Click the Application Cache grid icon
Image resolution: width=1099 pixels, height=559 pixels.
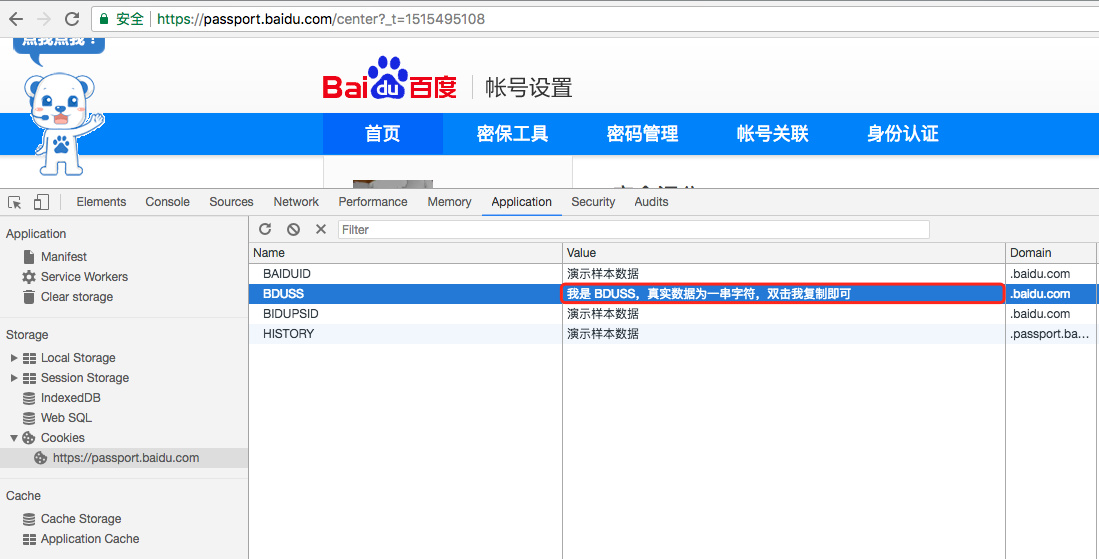tap(29, 539)
